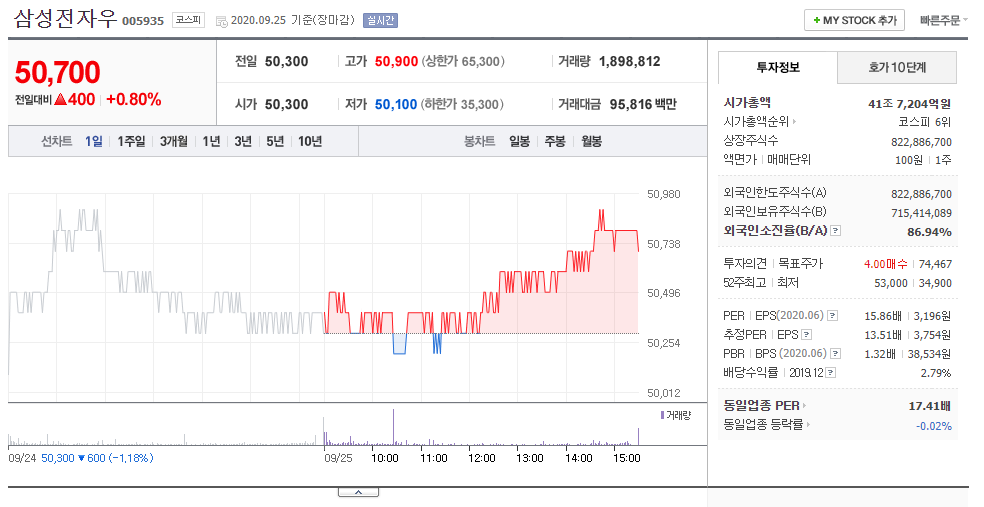Click the 15:00 time axis label
984x507 pixels.
(626, 458)
